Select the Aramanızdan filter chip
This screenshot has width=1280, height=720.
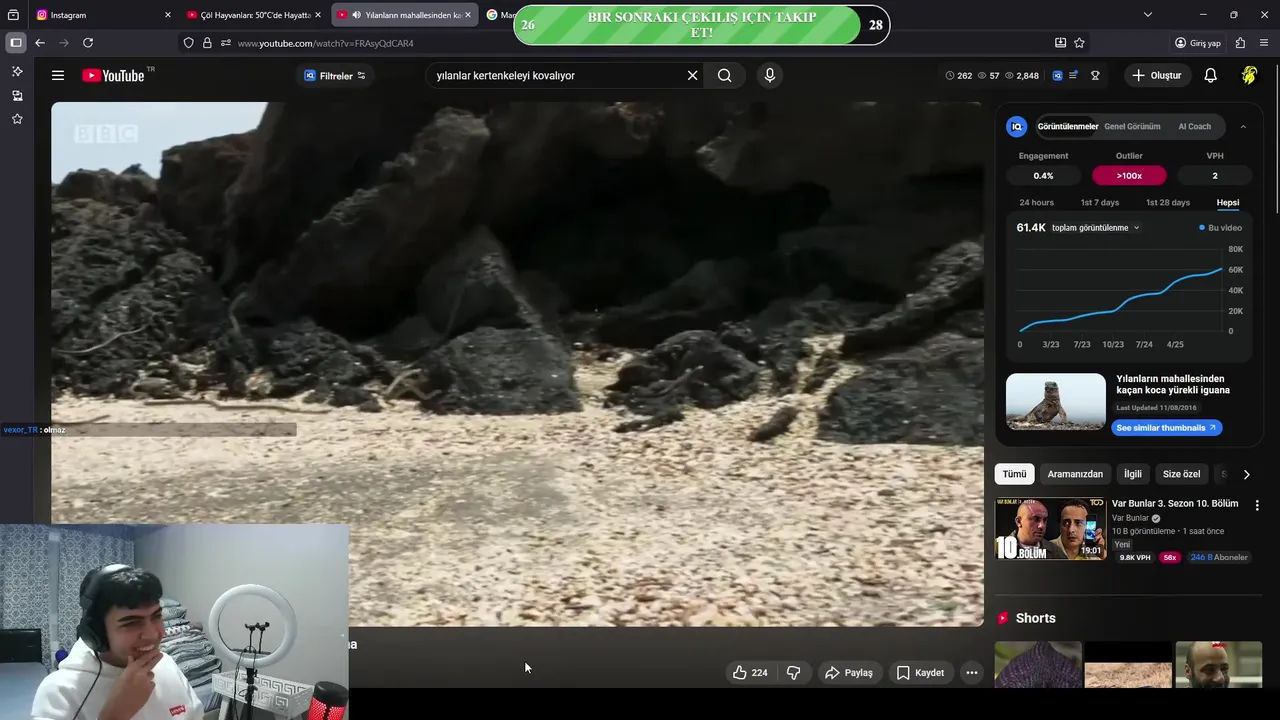pyautogui.click(x=1075, y=474)
